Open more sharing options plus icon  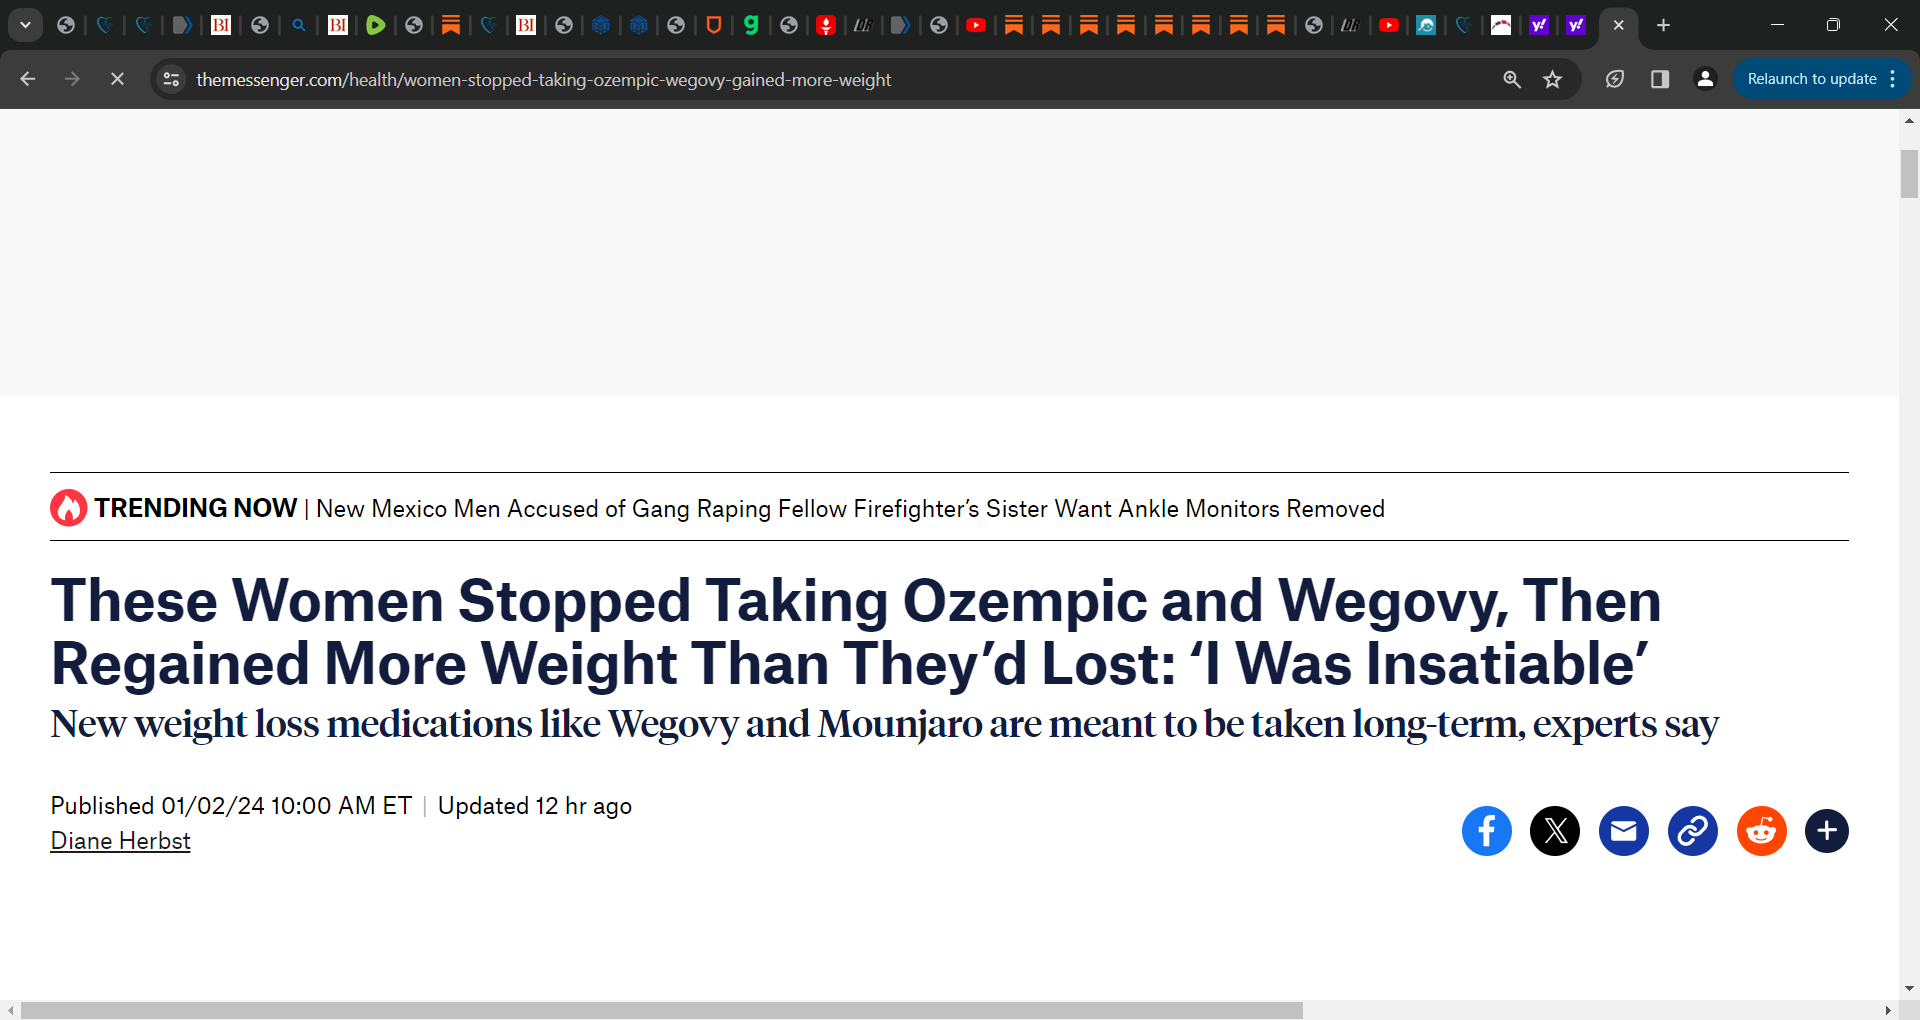pos(1827,831)
